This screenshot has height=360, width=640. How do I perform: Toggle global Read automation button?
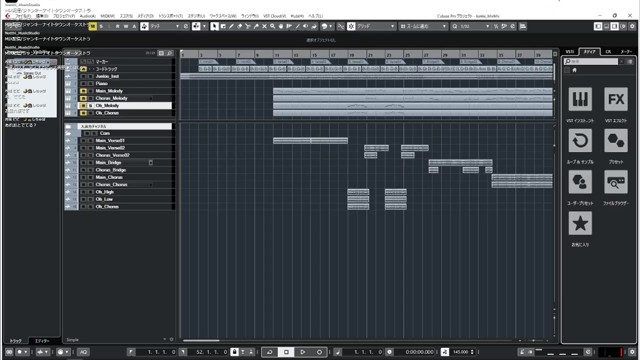(x=118, y=26)
